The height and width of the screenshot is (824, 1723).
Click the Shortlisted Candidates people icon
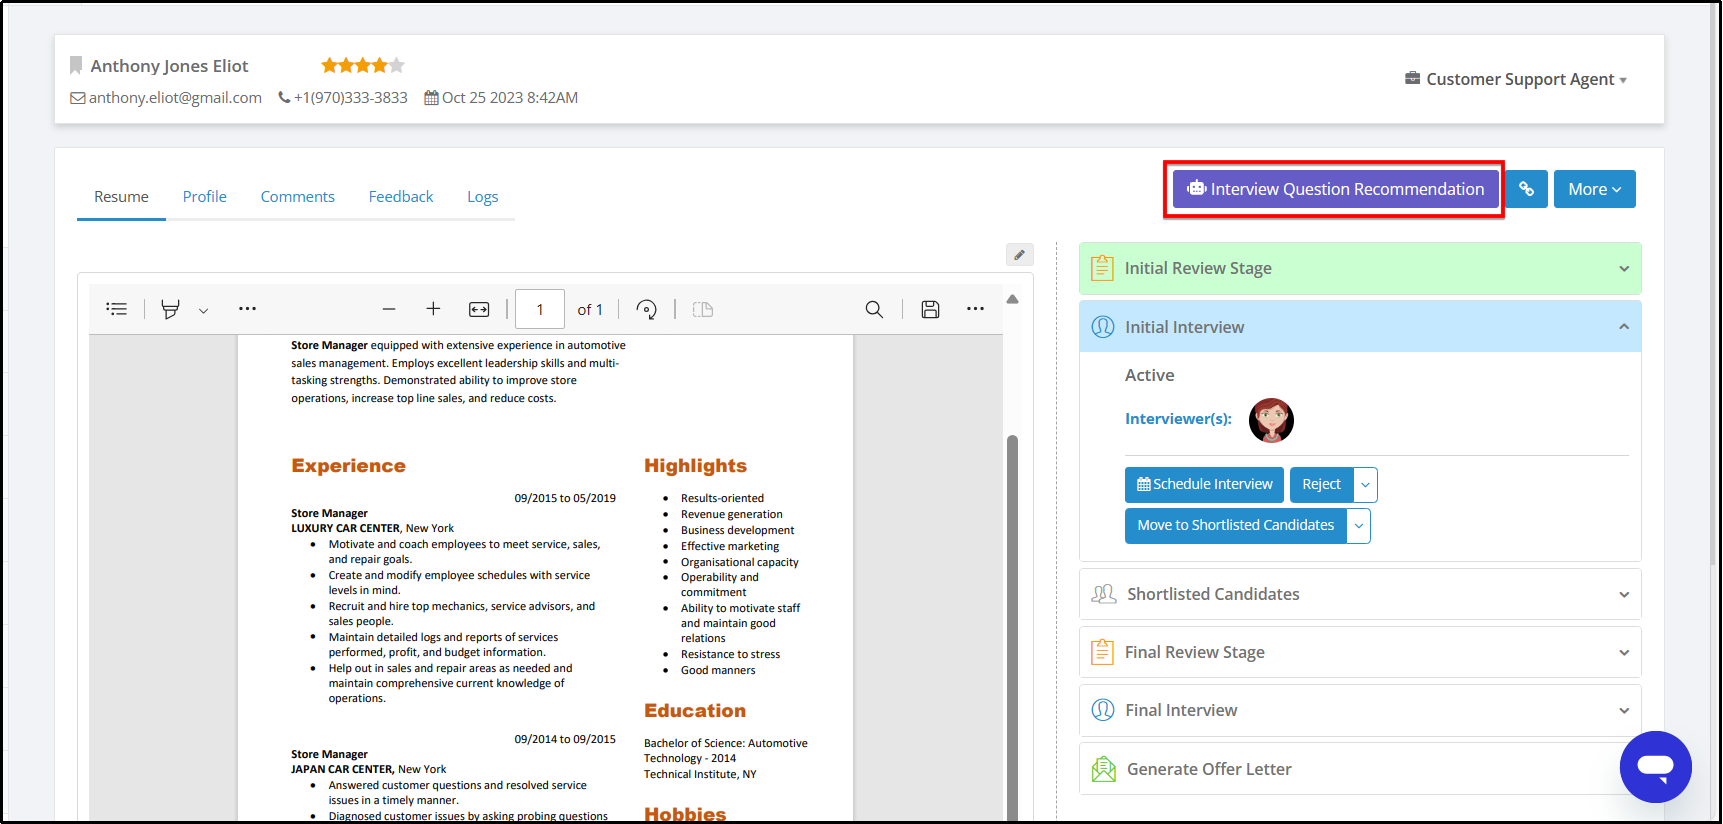(1104, 594)
